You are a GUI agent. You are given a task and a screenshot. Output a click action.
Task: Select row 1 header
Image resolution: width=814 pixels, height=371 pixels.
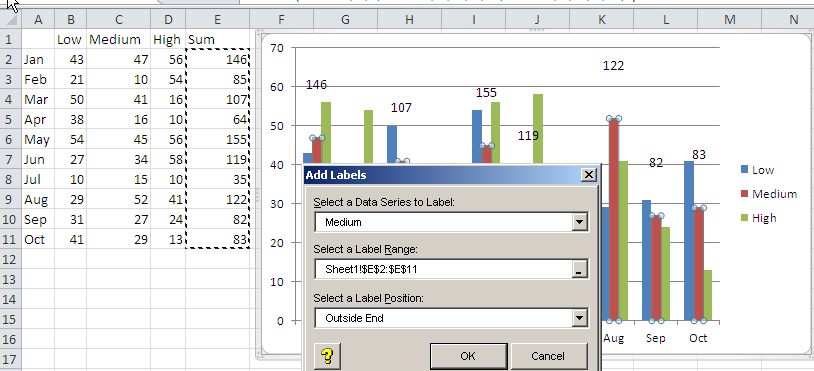10,39
